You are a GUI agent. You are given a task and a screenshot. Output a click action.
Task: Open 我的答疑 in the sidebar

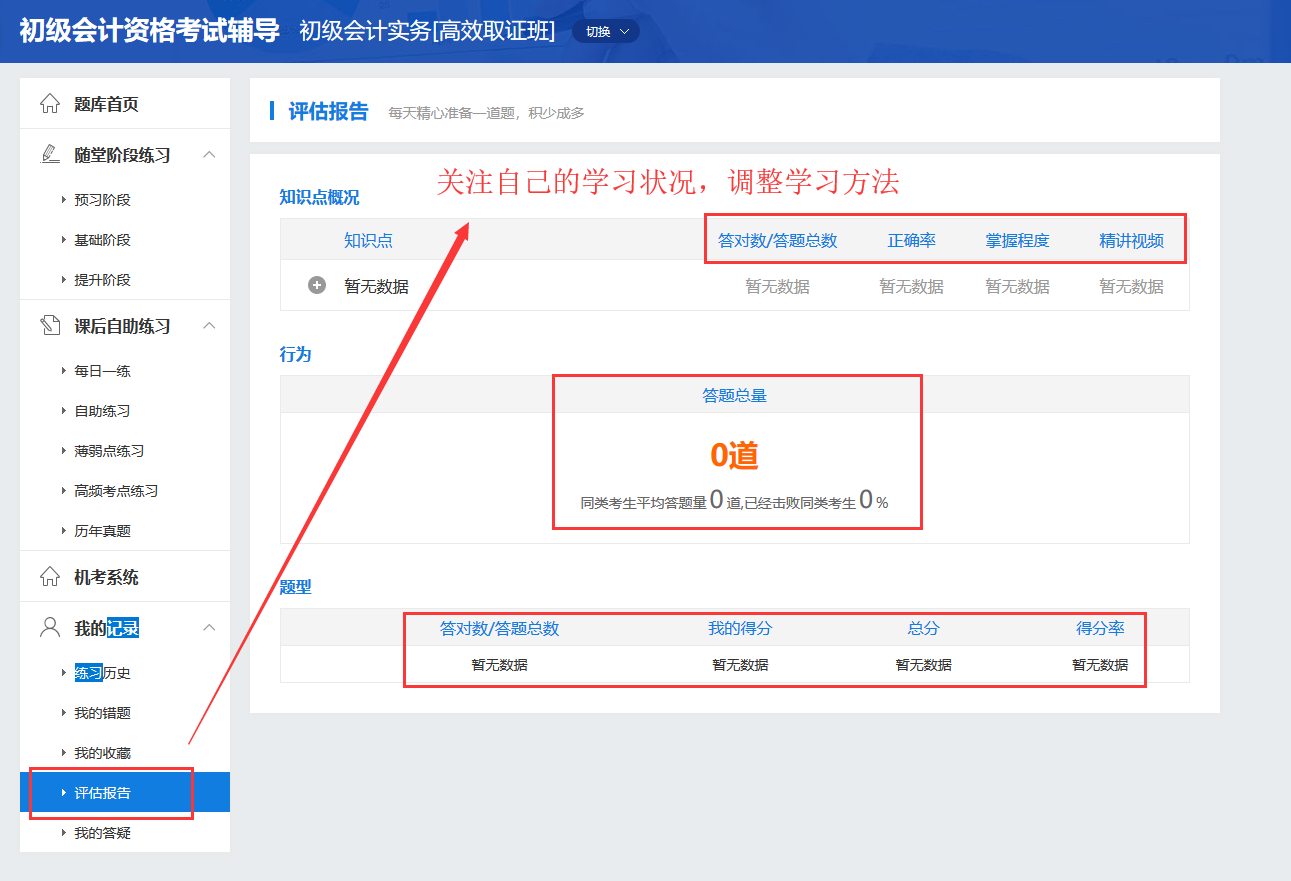point(102,833)
